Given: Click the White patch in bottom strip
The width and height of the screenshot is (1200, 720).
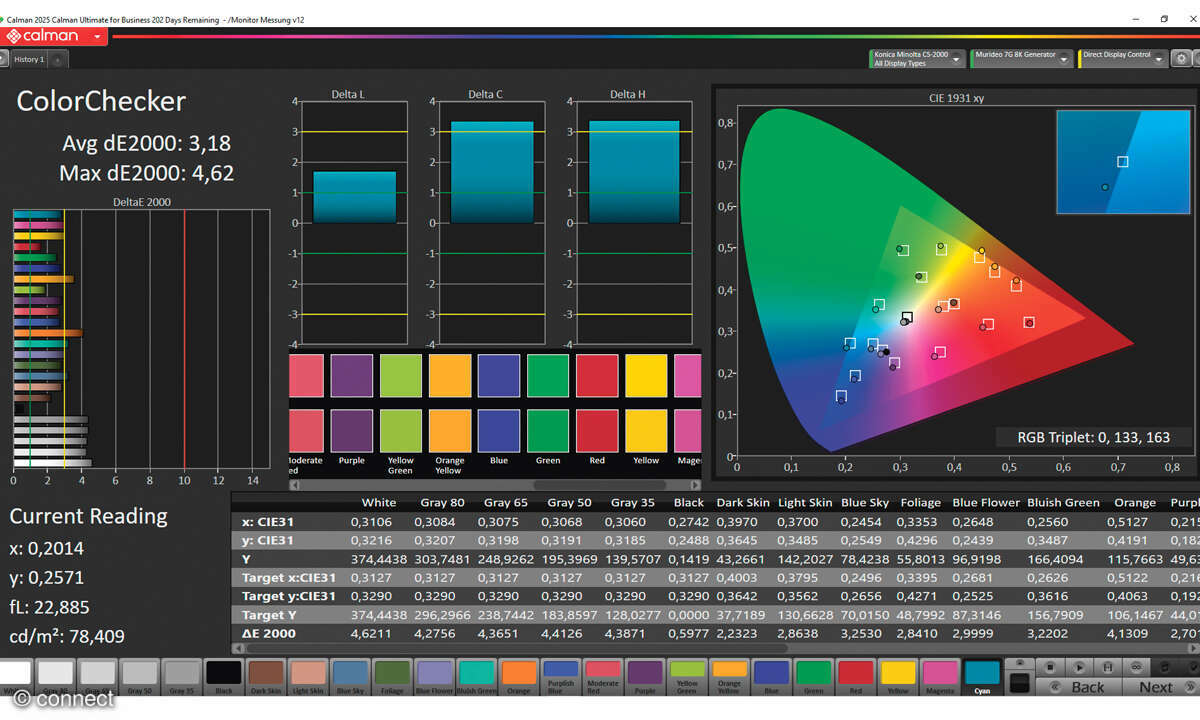Looking at the screenshot, I should [x=15, y=675].
